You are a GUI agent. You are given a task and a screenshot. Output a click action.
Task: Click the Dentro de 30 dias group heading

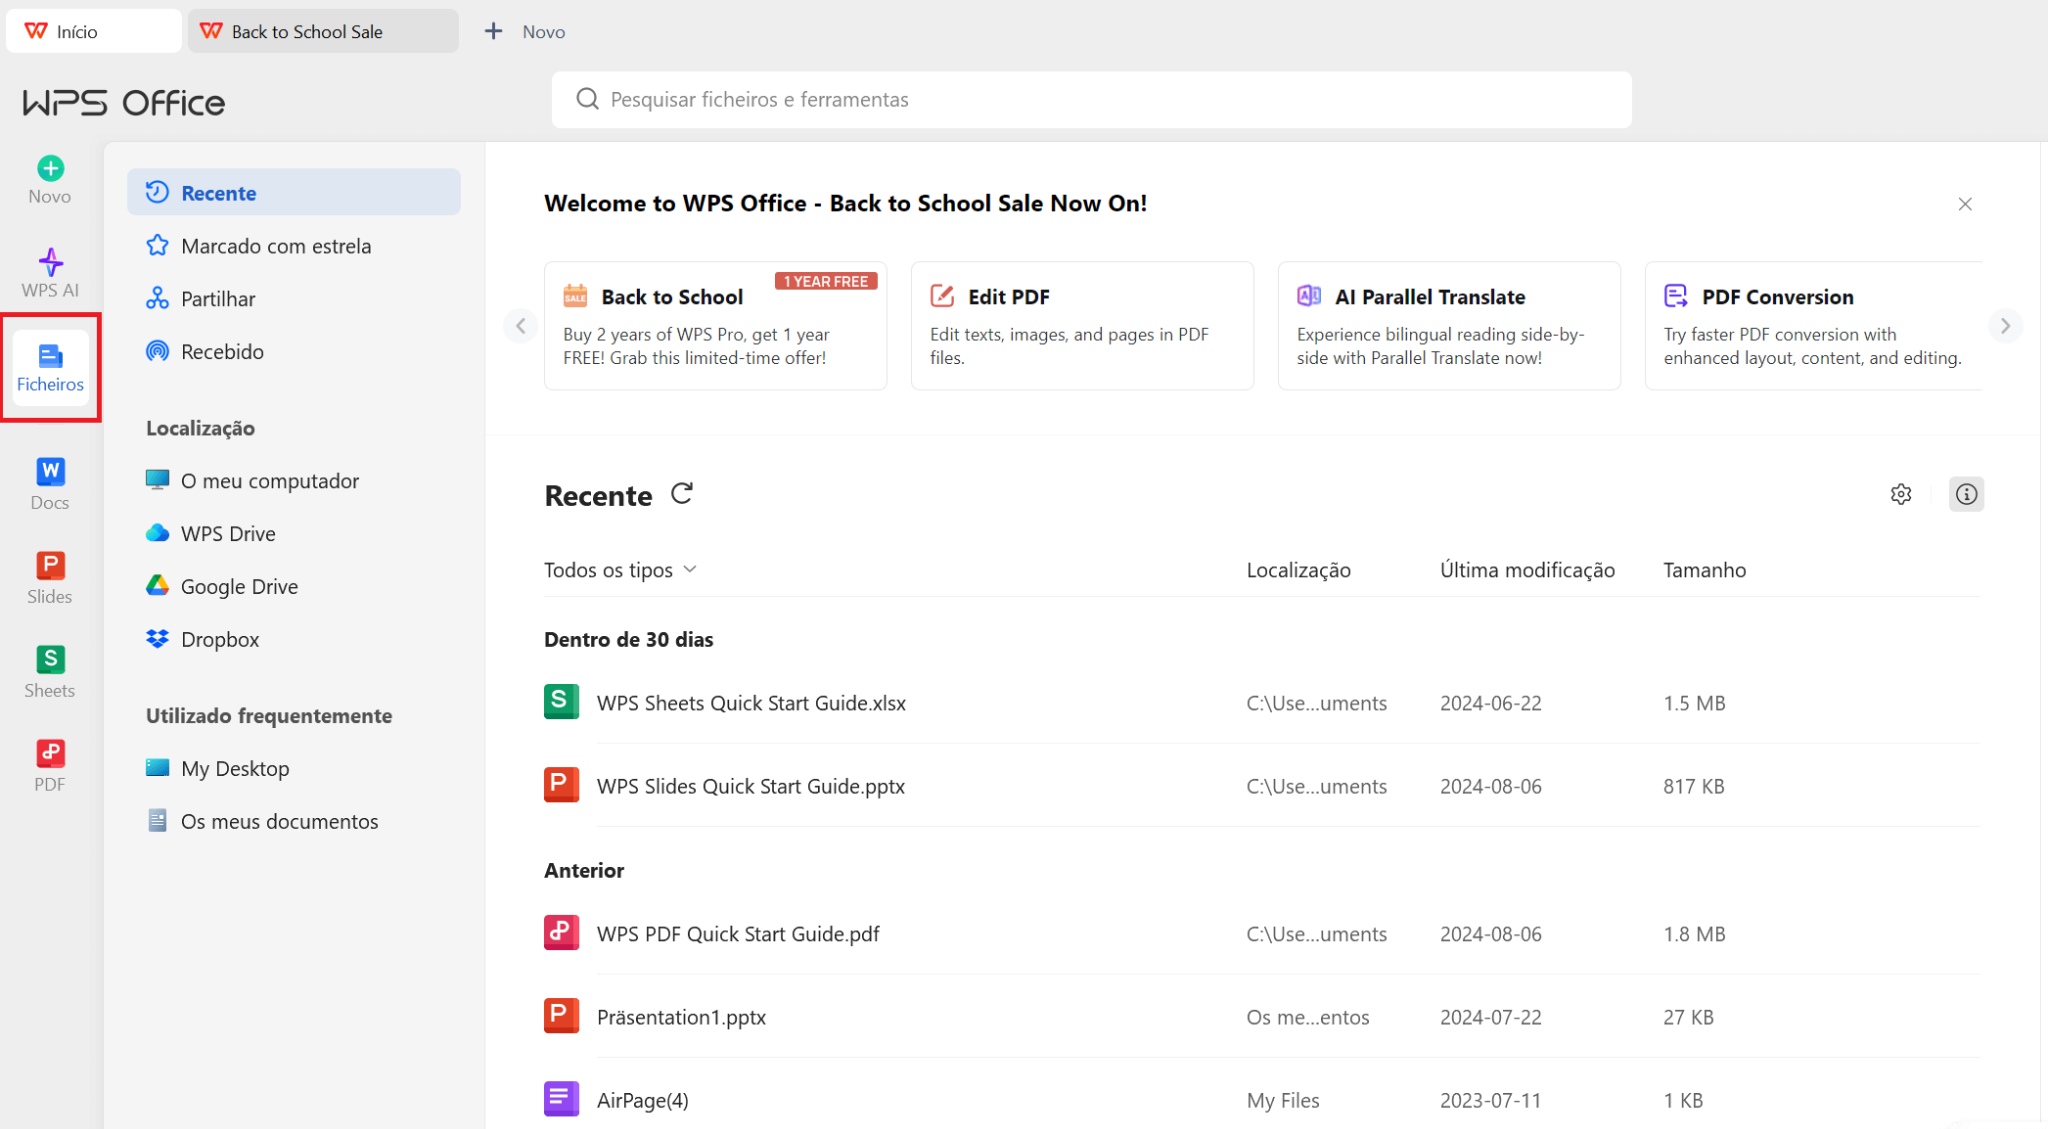pos(628,639)
